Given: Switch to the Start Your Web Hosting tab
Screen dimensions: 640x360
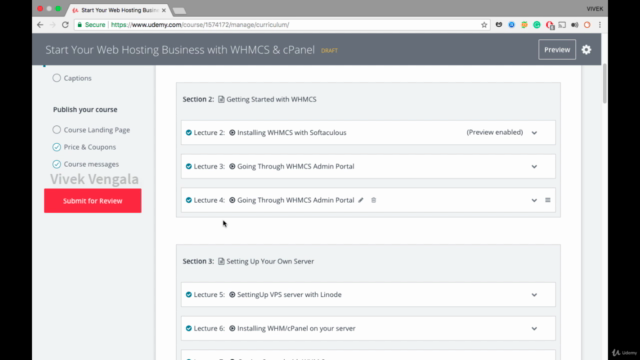Looking at the screenshot, I should (118, 10).
